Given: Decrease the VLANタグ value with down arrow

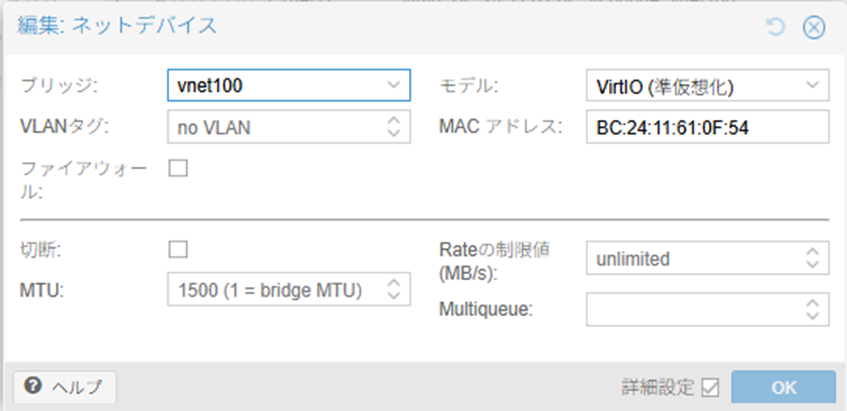Looking at the screenshot, I should point(393,134).
